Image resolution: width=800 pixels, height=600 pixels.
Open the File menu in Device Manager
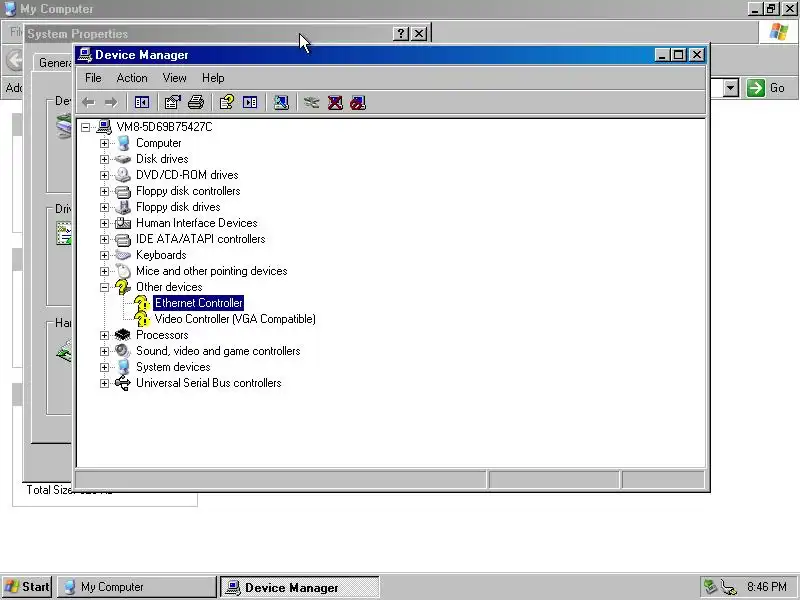point(93,78)
